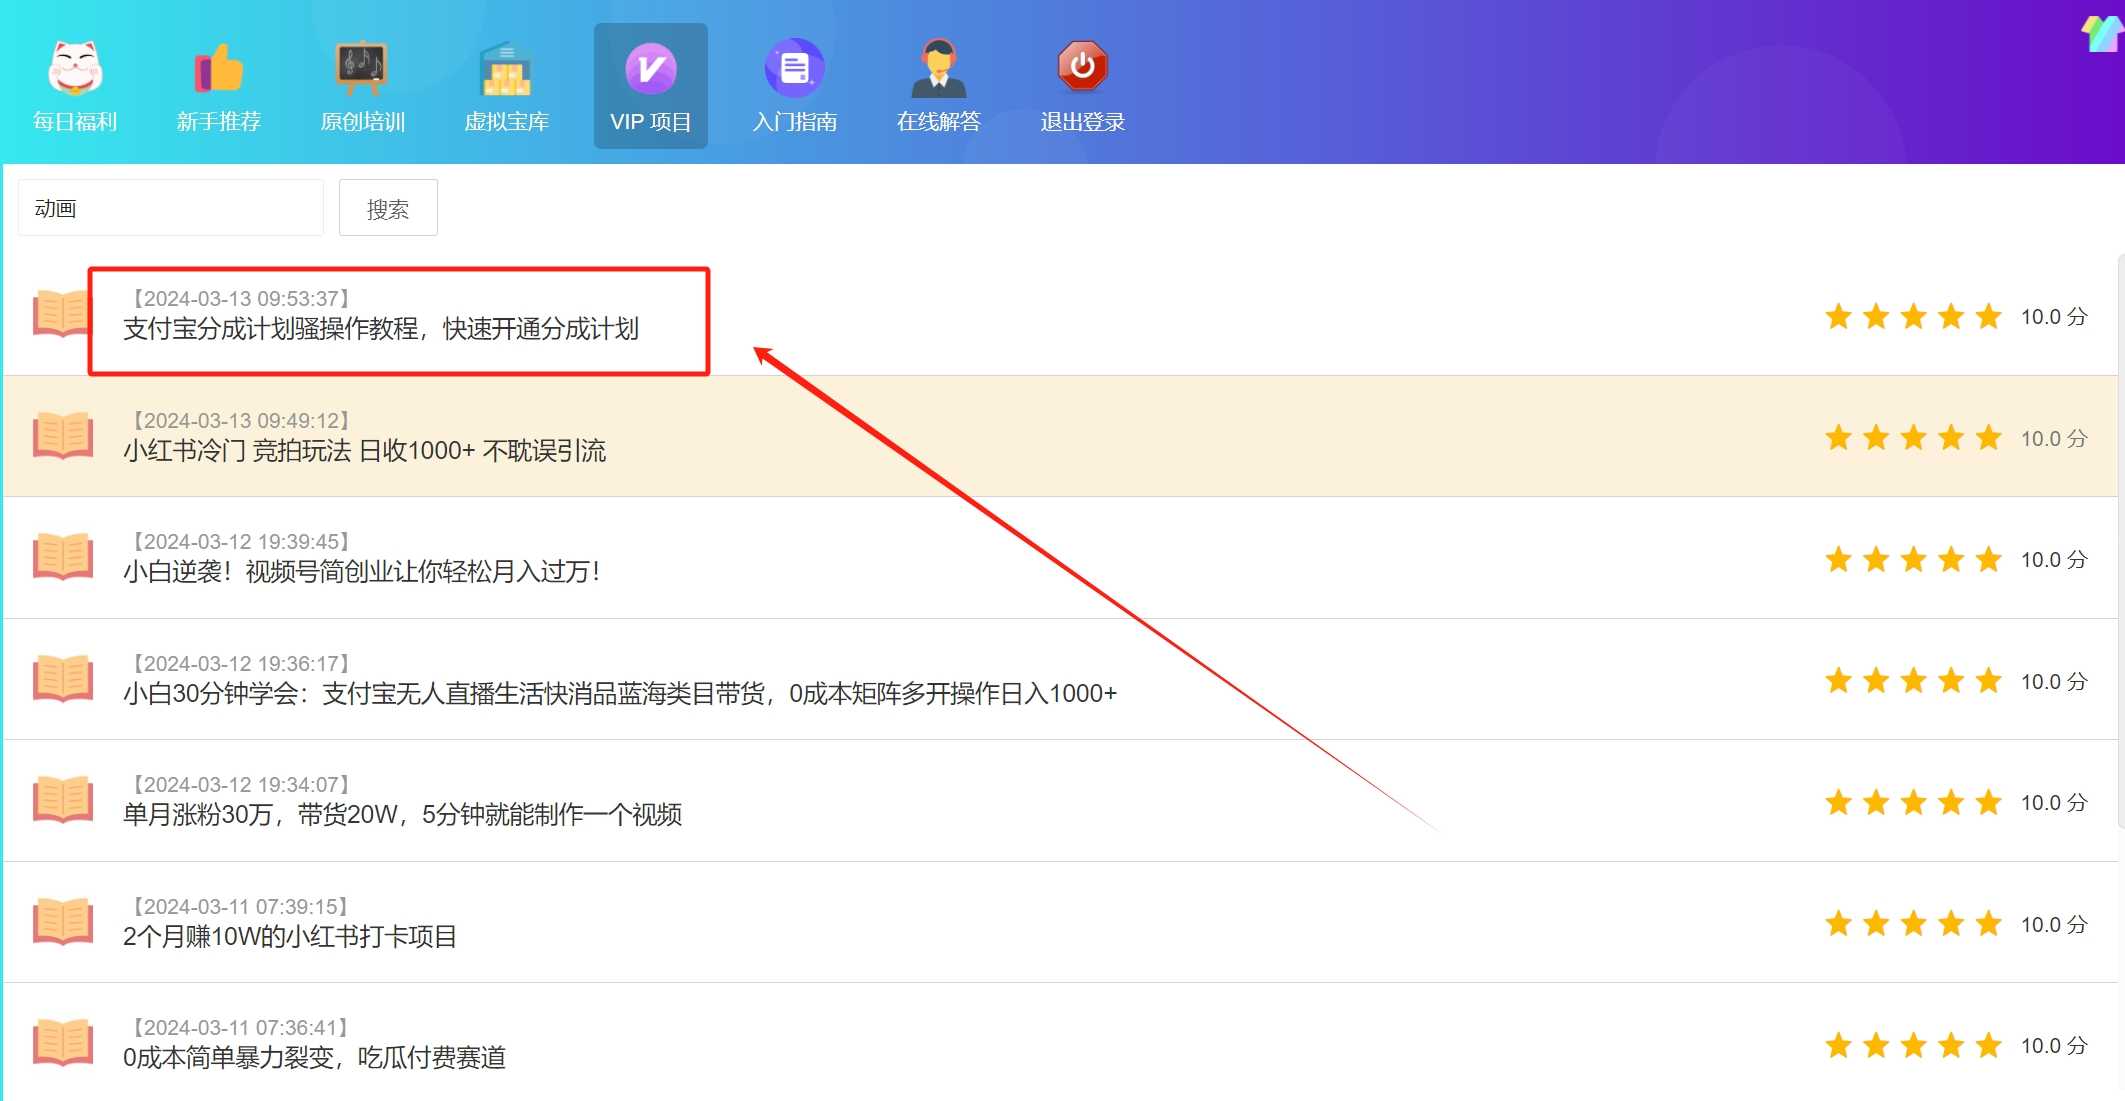2125x1101 pixels.
Task: Click book icon beside 小红书冷门 竞拍玩法
Action: click(x=63, y=435)
